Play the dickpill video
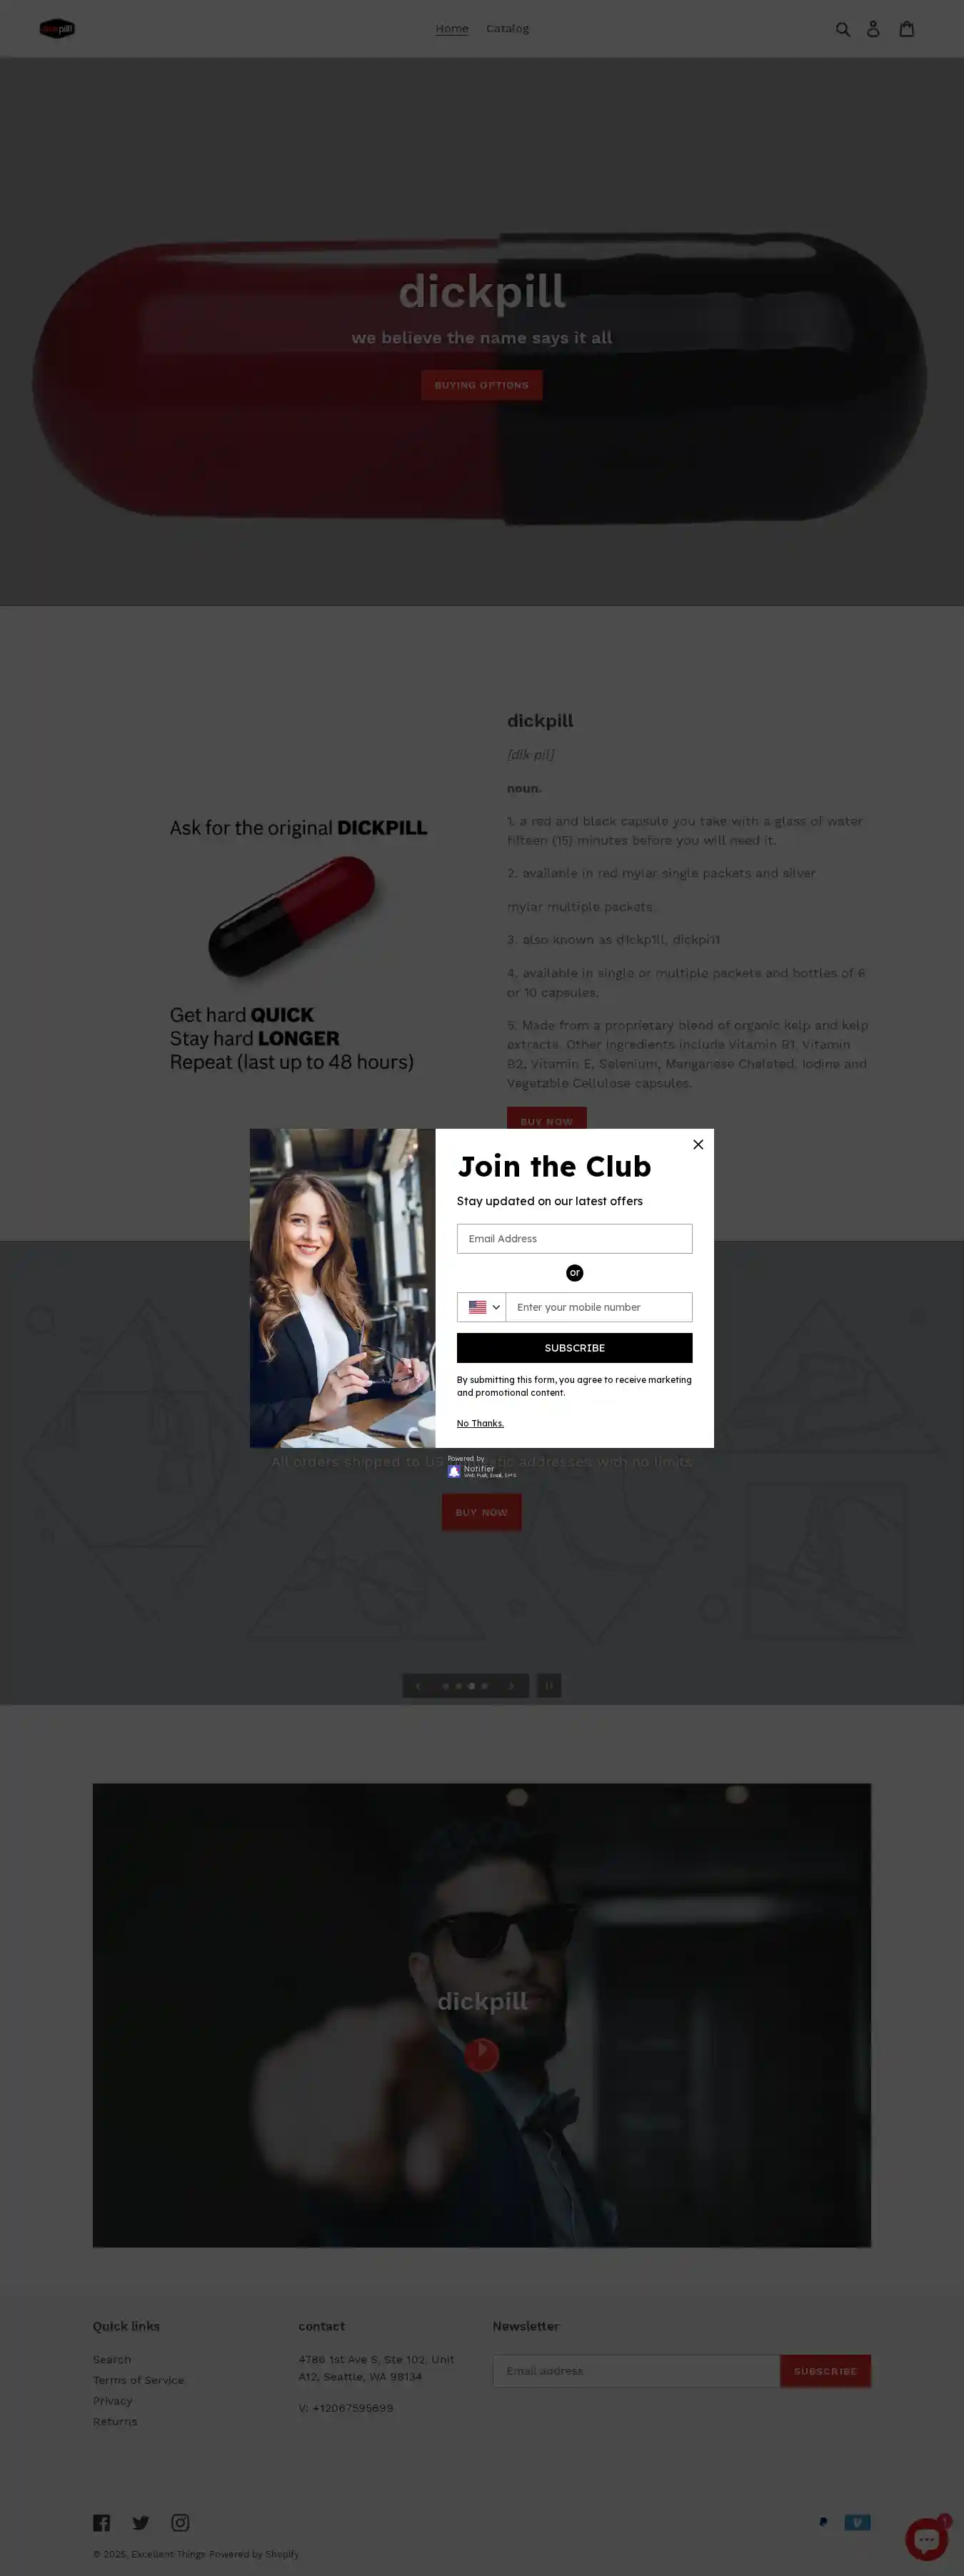Viewport: 964px width, 2576px height. click(x=482, y=2054)
